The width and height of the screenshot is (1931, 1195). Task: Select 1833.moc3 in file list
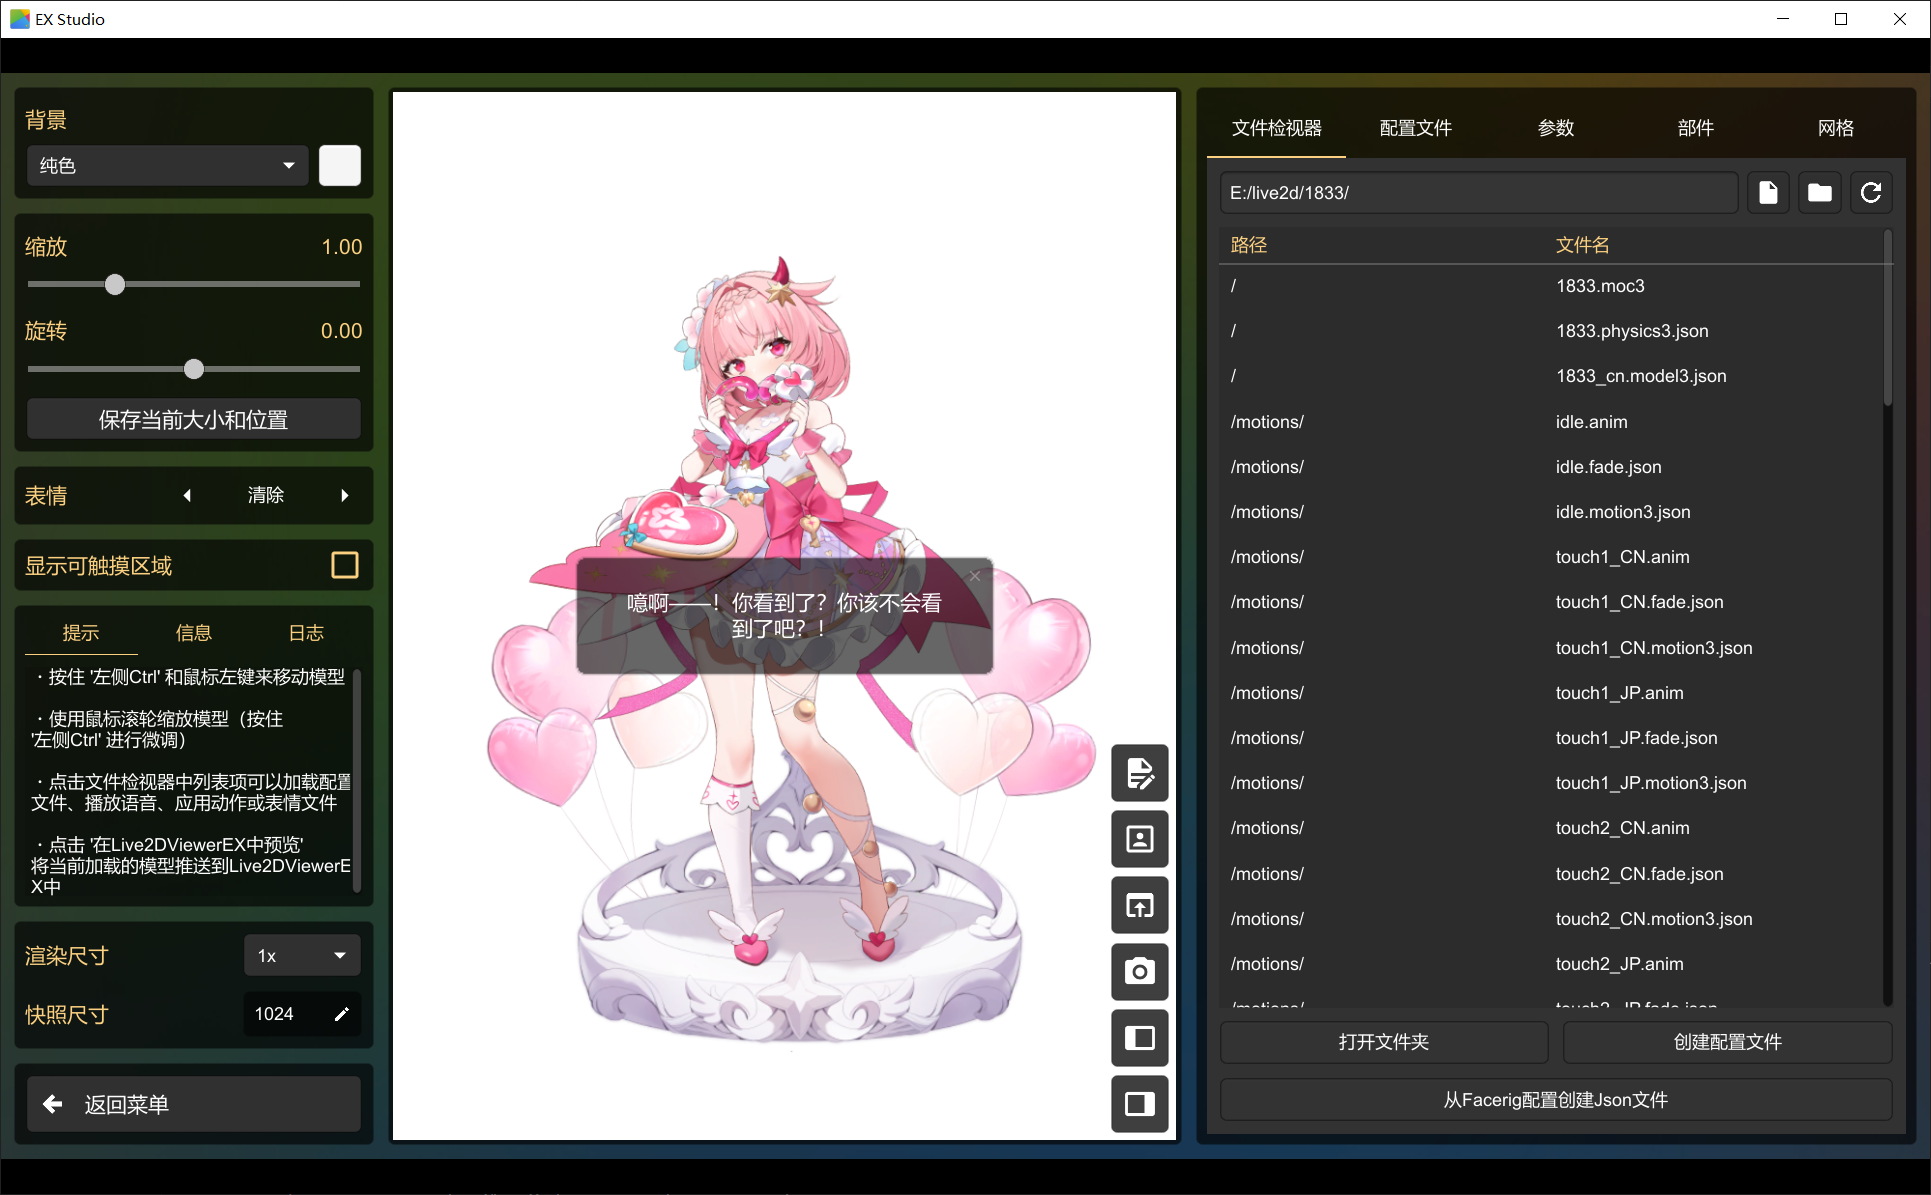1551,286
